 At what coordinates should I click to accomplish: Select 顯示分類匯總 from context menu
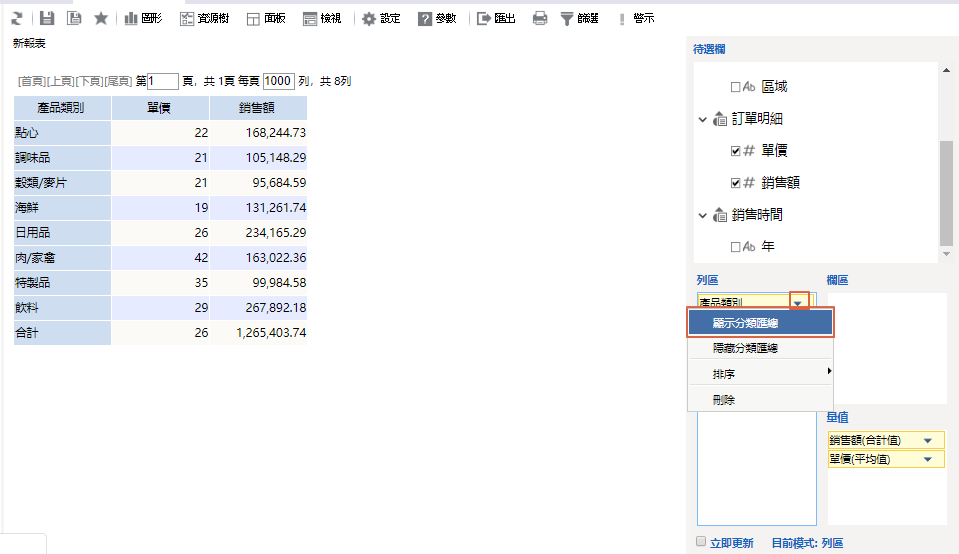tap(760, 323)
